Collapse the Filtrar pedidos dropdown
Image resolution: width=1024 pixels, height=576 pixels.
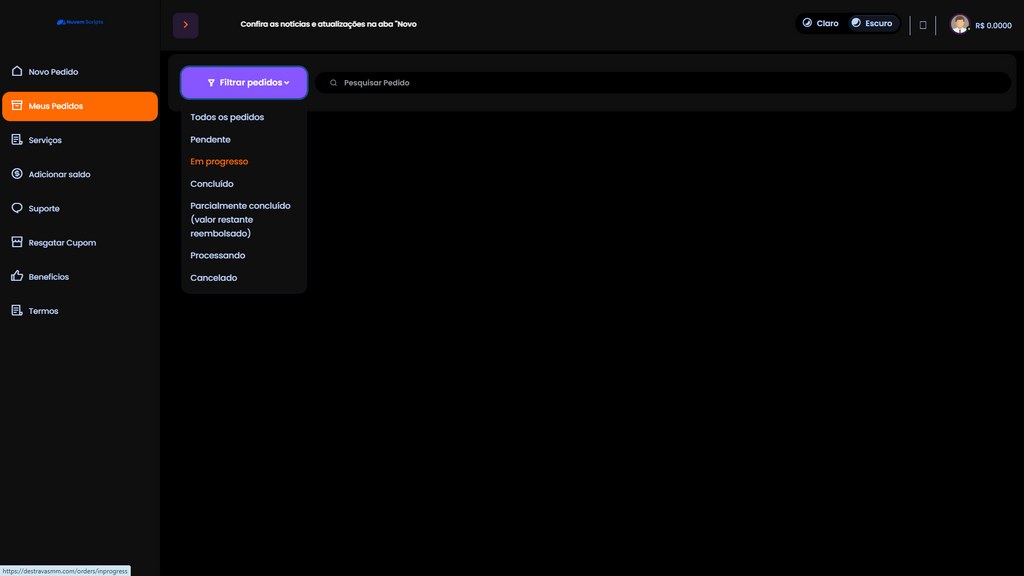pyautogui.click(x=244, y=83)
